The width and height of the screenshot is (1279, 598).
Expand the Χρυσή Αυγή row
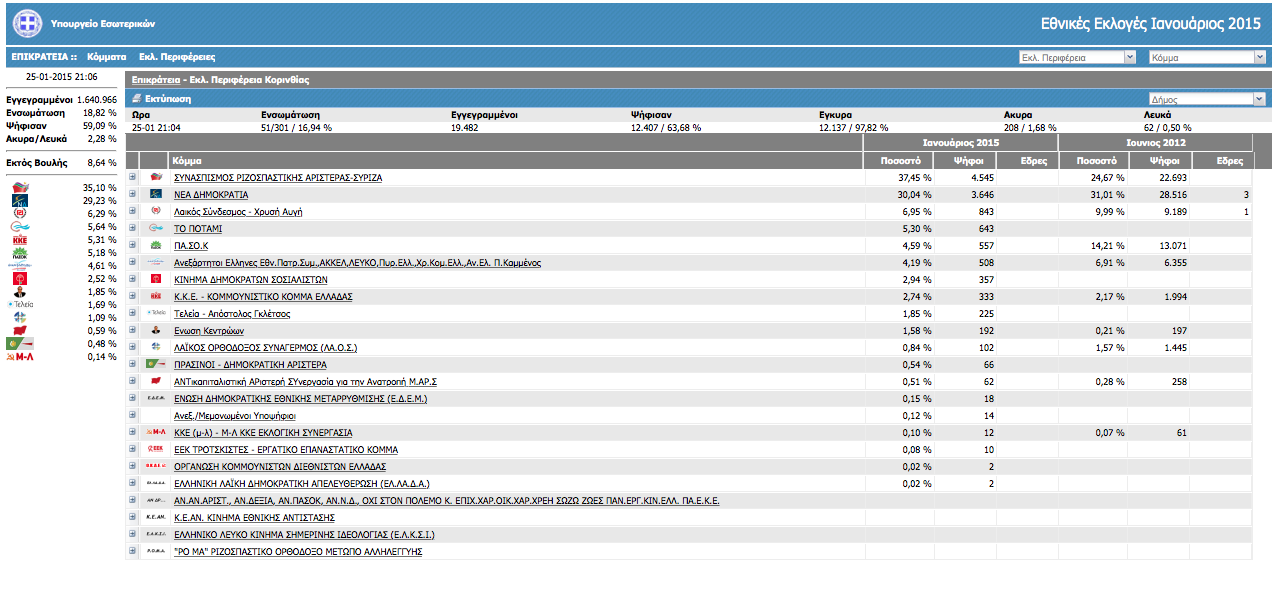click(x=132, y=212)
